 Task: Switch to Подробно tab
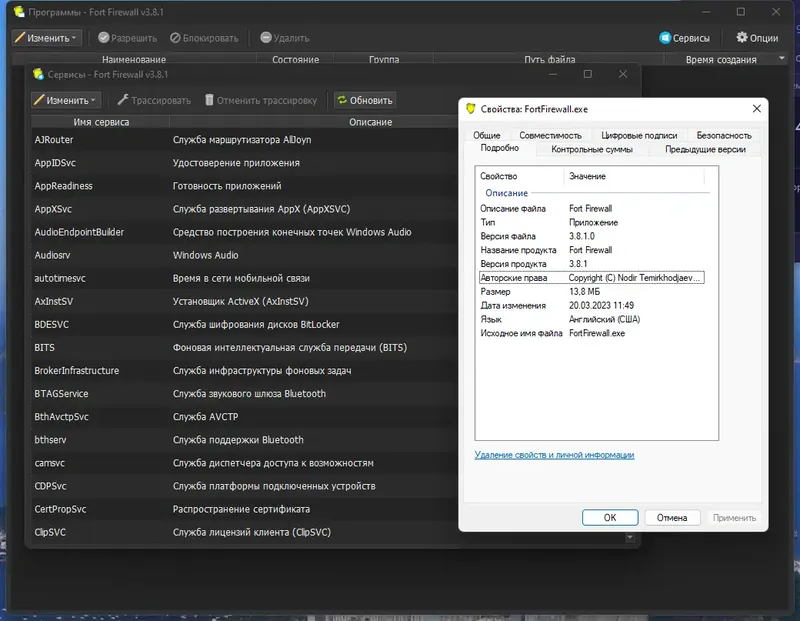(499, 148)
